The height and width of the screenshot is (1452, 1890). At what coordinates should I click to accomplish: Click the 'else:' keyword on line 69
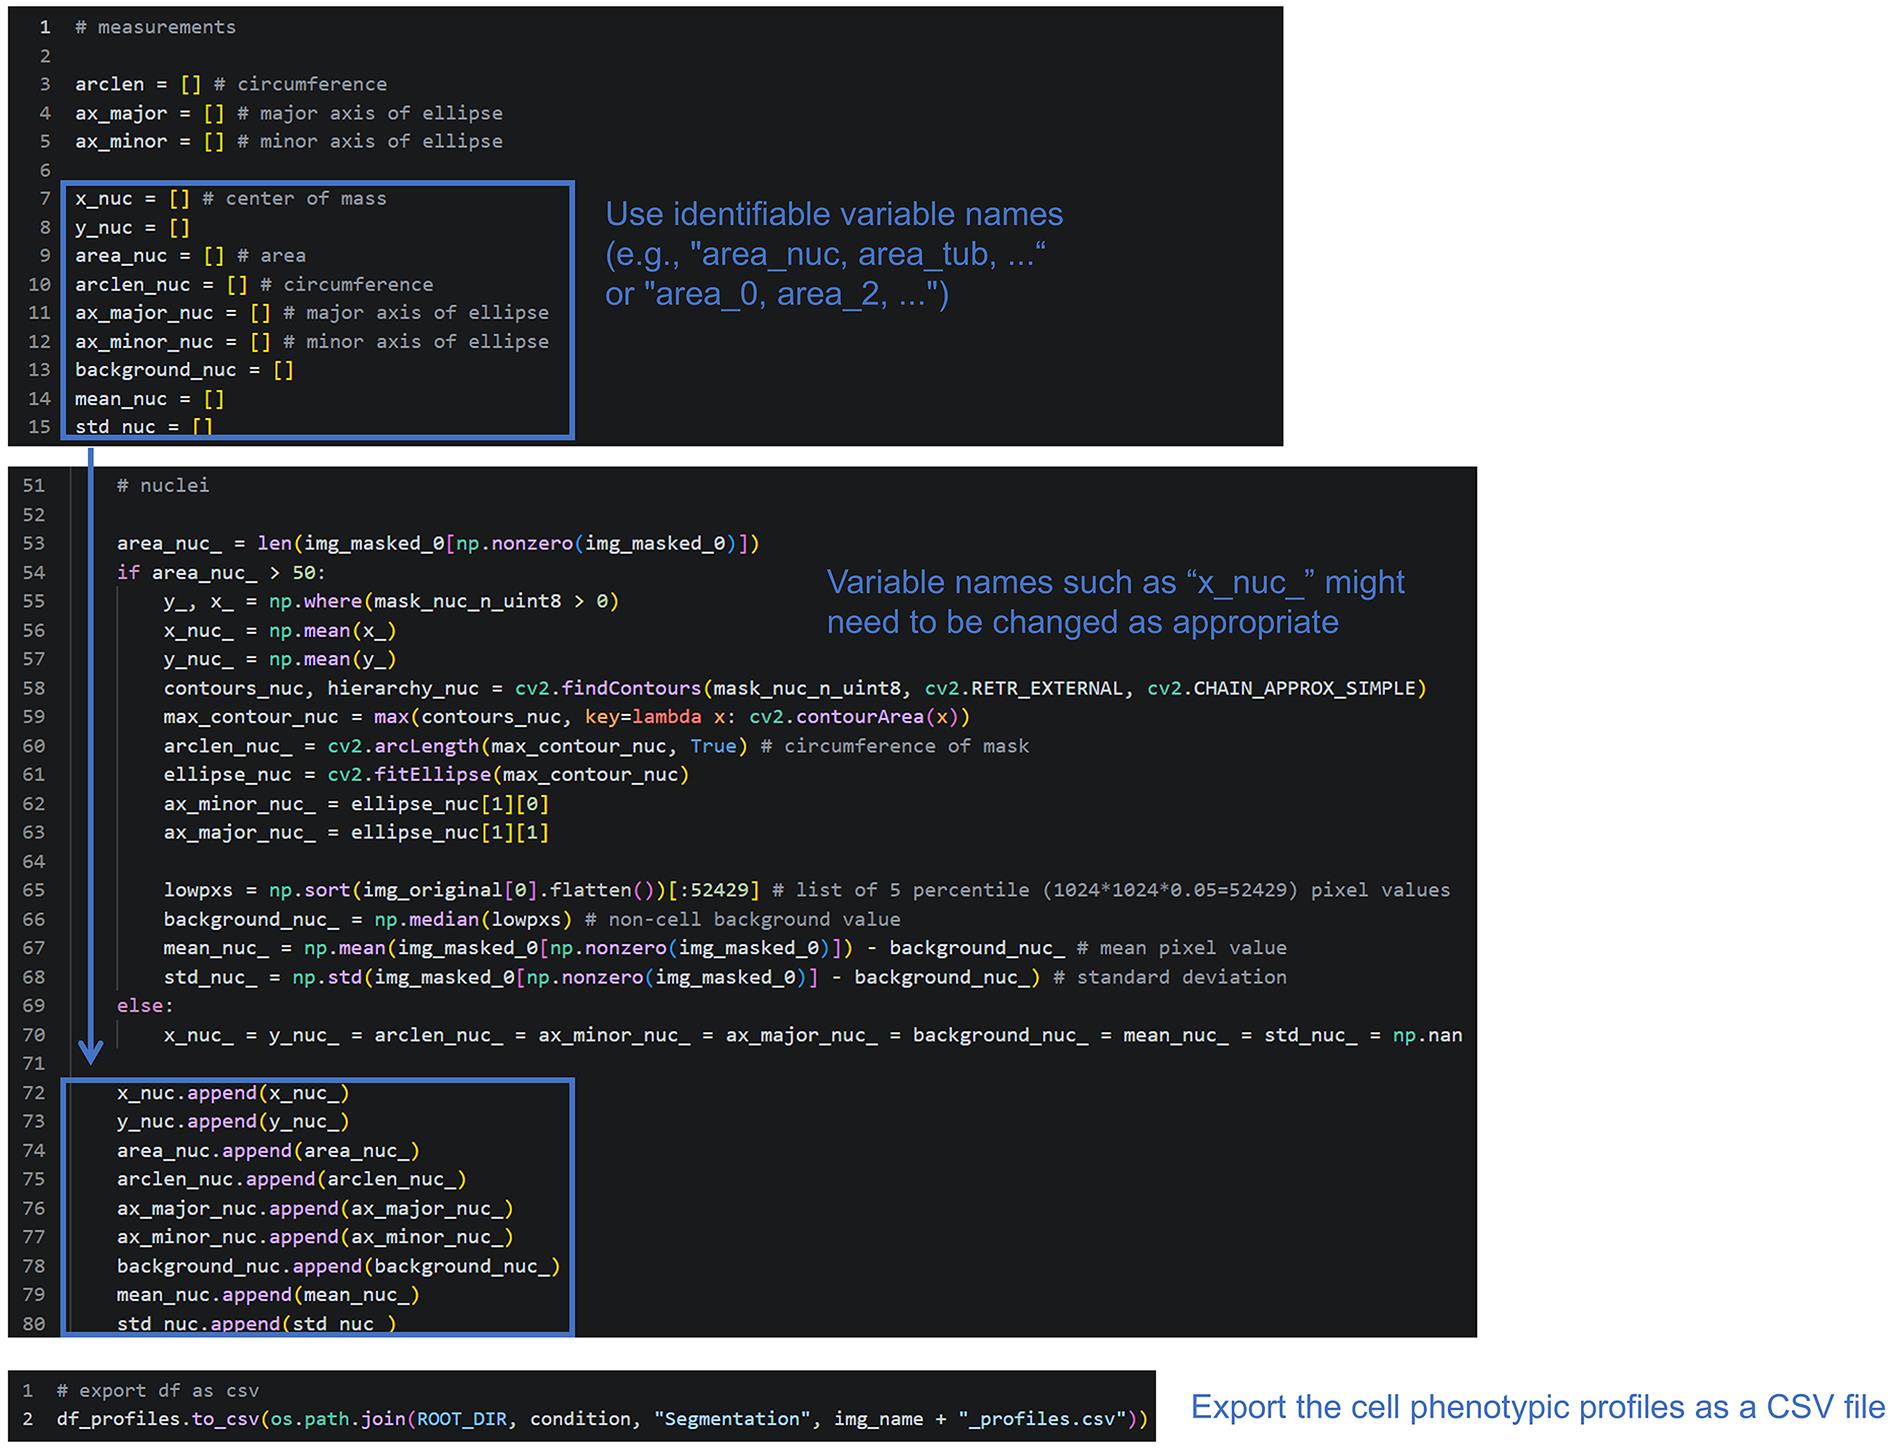(144, 1006)
